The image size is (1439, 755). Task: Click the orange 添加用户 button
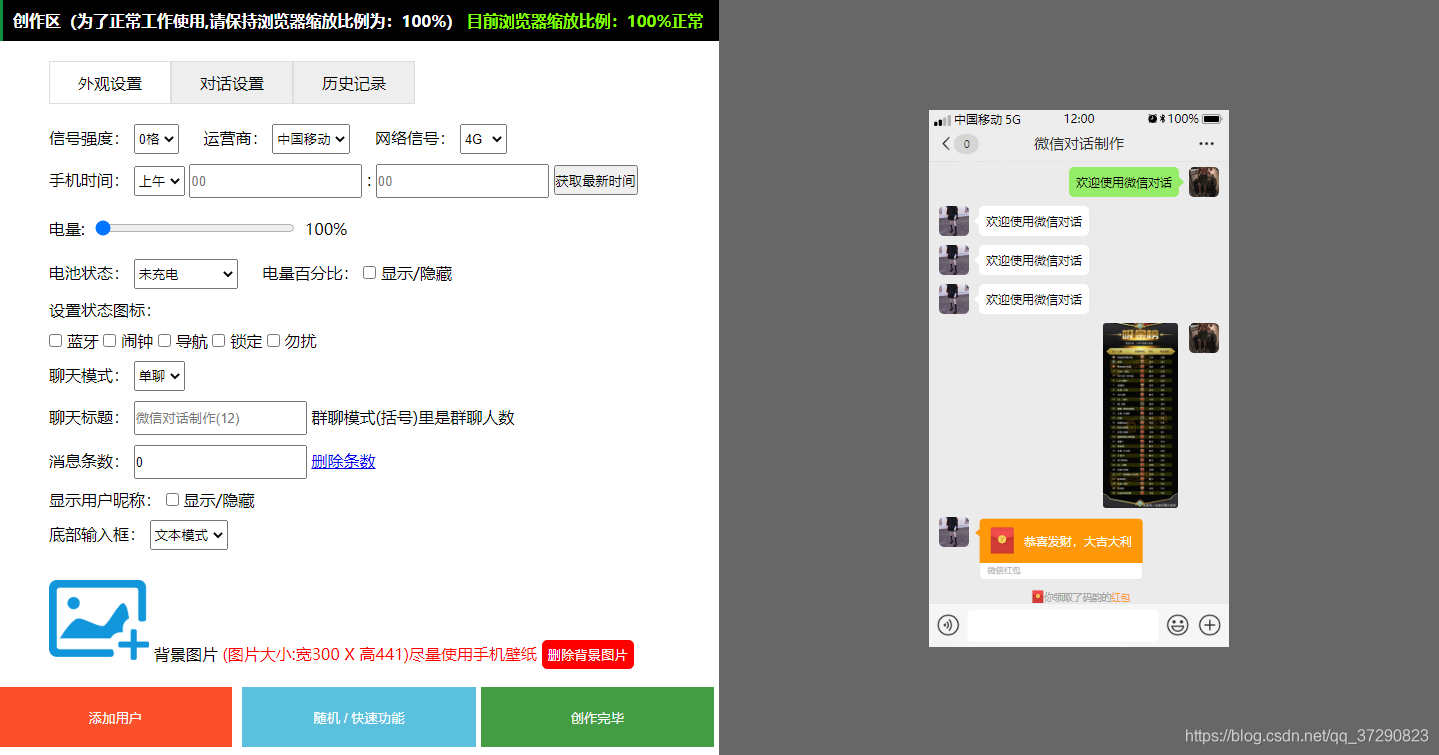pos(115,717)
